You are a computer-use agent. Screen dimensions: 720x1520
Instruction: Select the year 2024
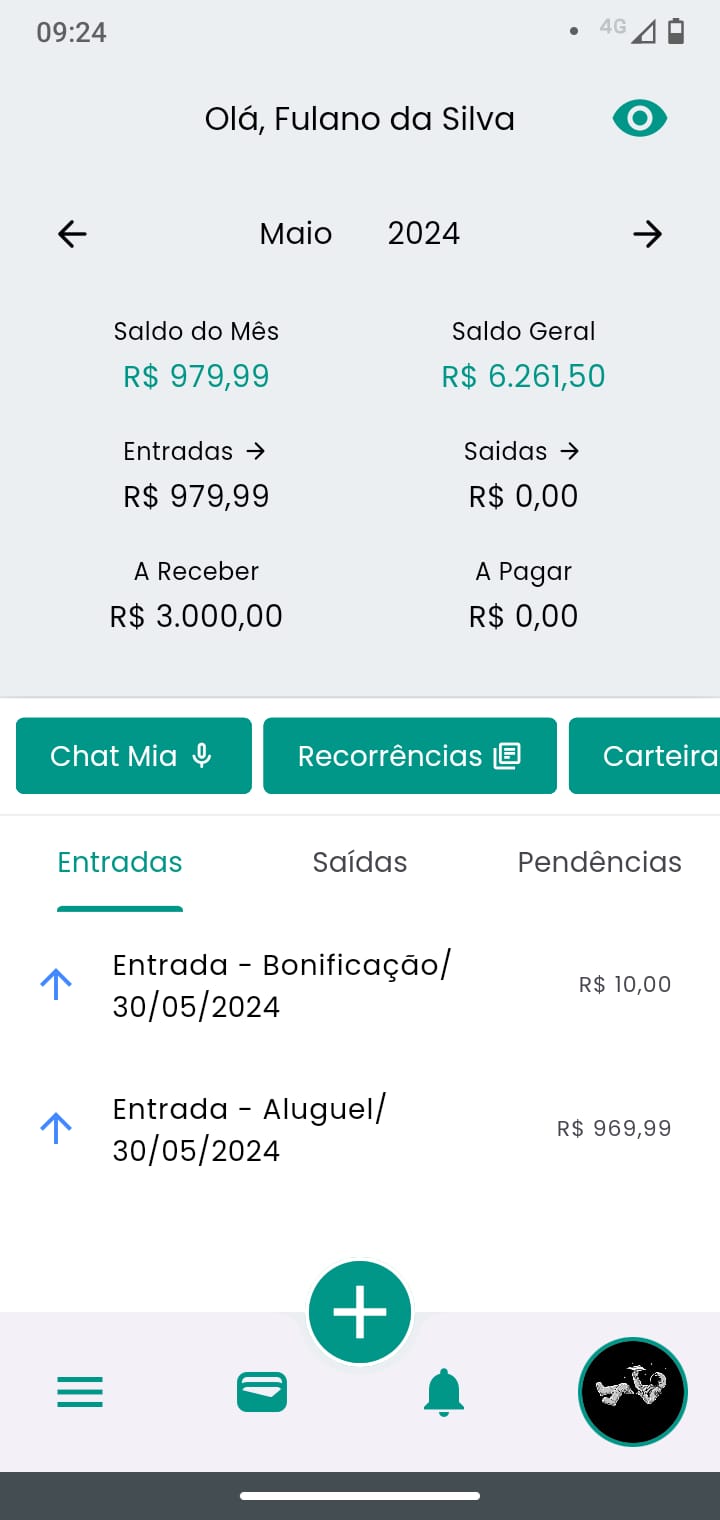point(424,234)
